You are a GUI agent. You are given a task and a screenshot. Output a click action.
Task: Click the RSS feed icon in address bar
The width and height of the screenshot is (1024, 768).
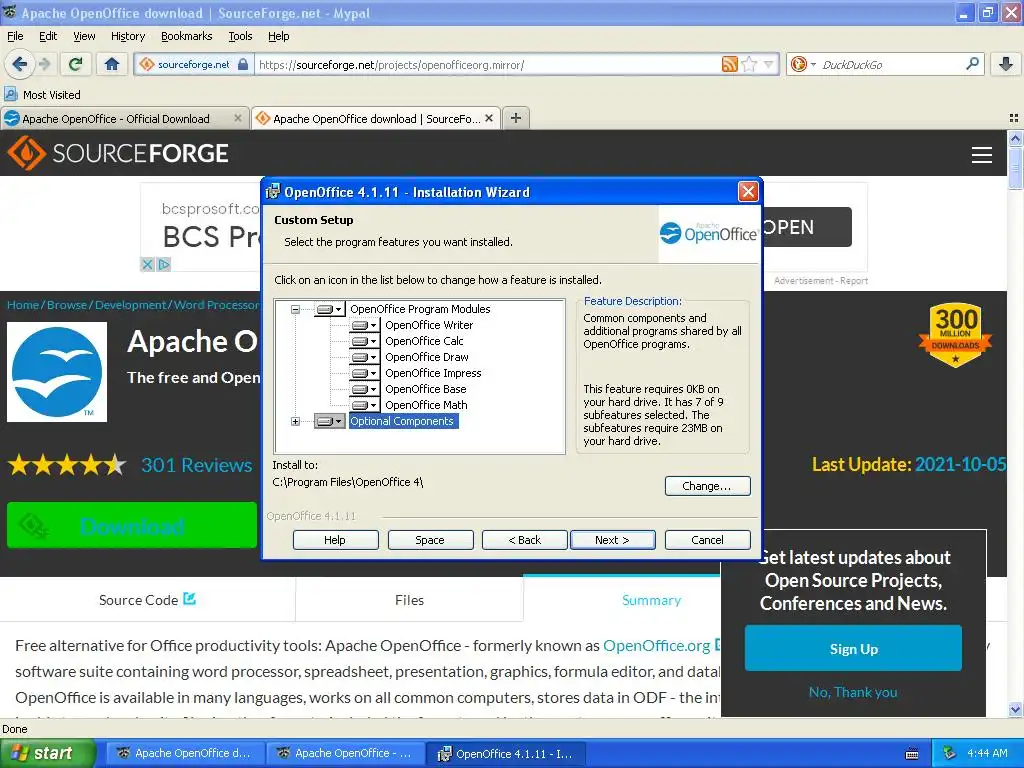729,64
